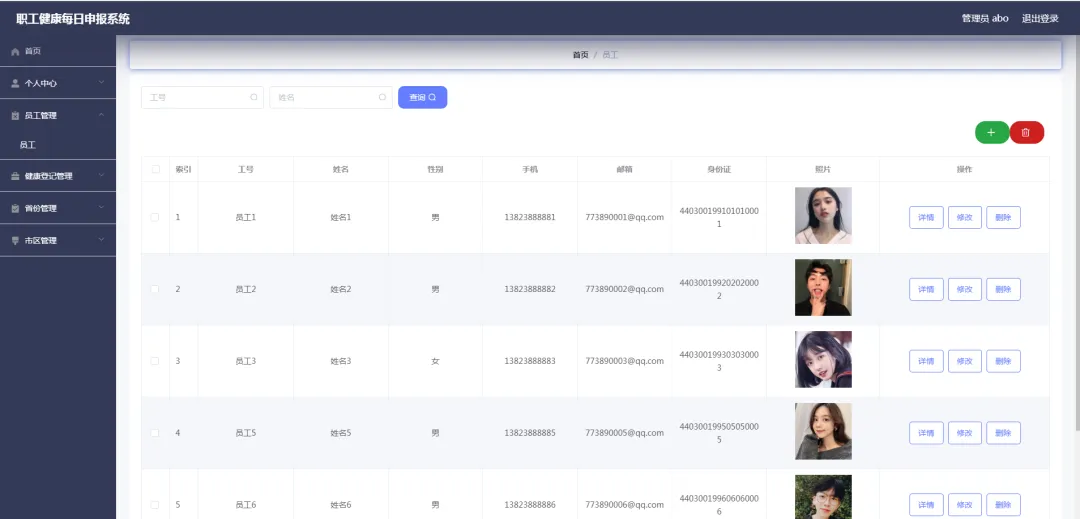Click the 身份证 column header
Screen dimensions: 1080x519
(x=719, y=169)
